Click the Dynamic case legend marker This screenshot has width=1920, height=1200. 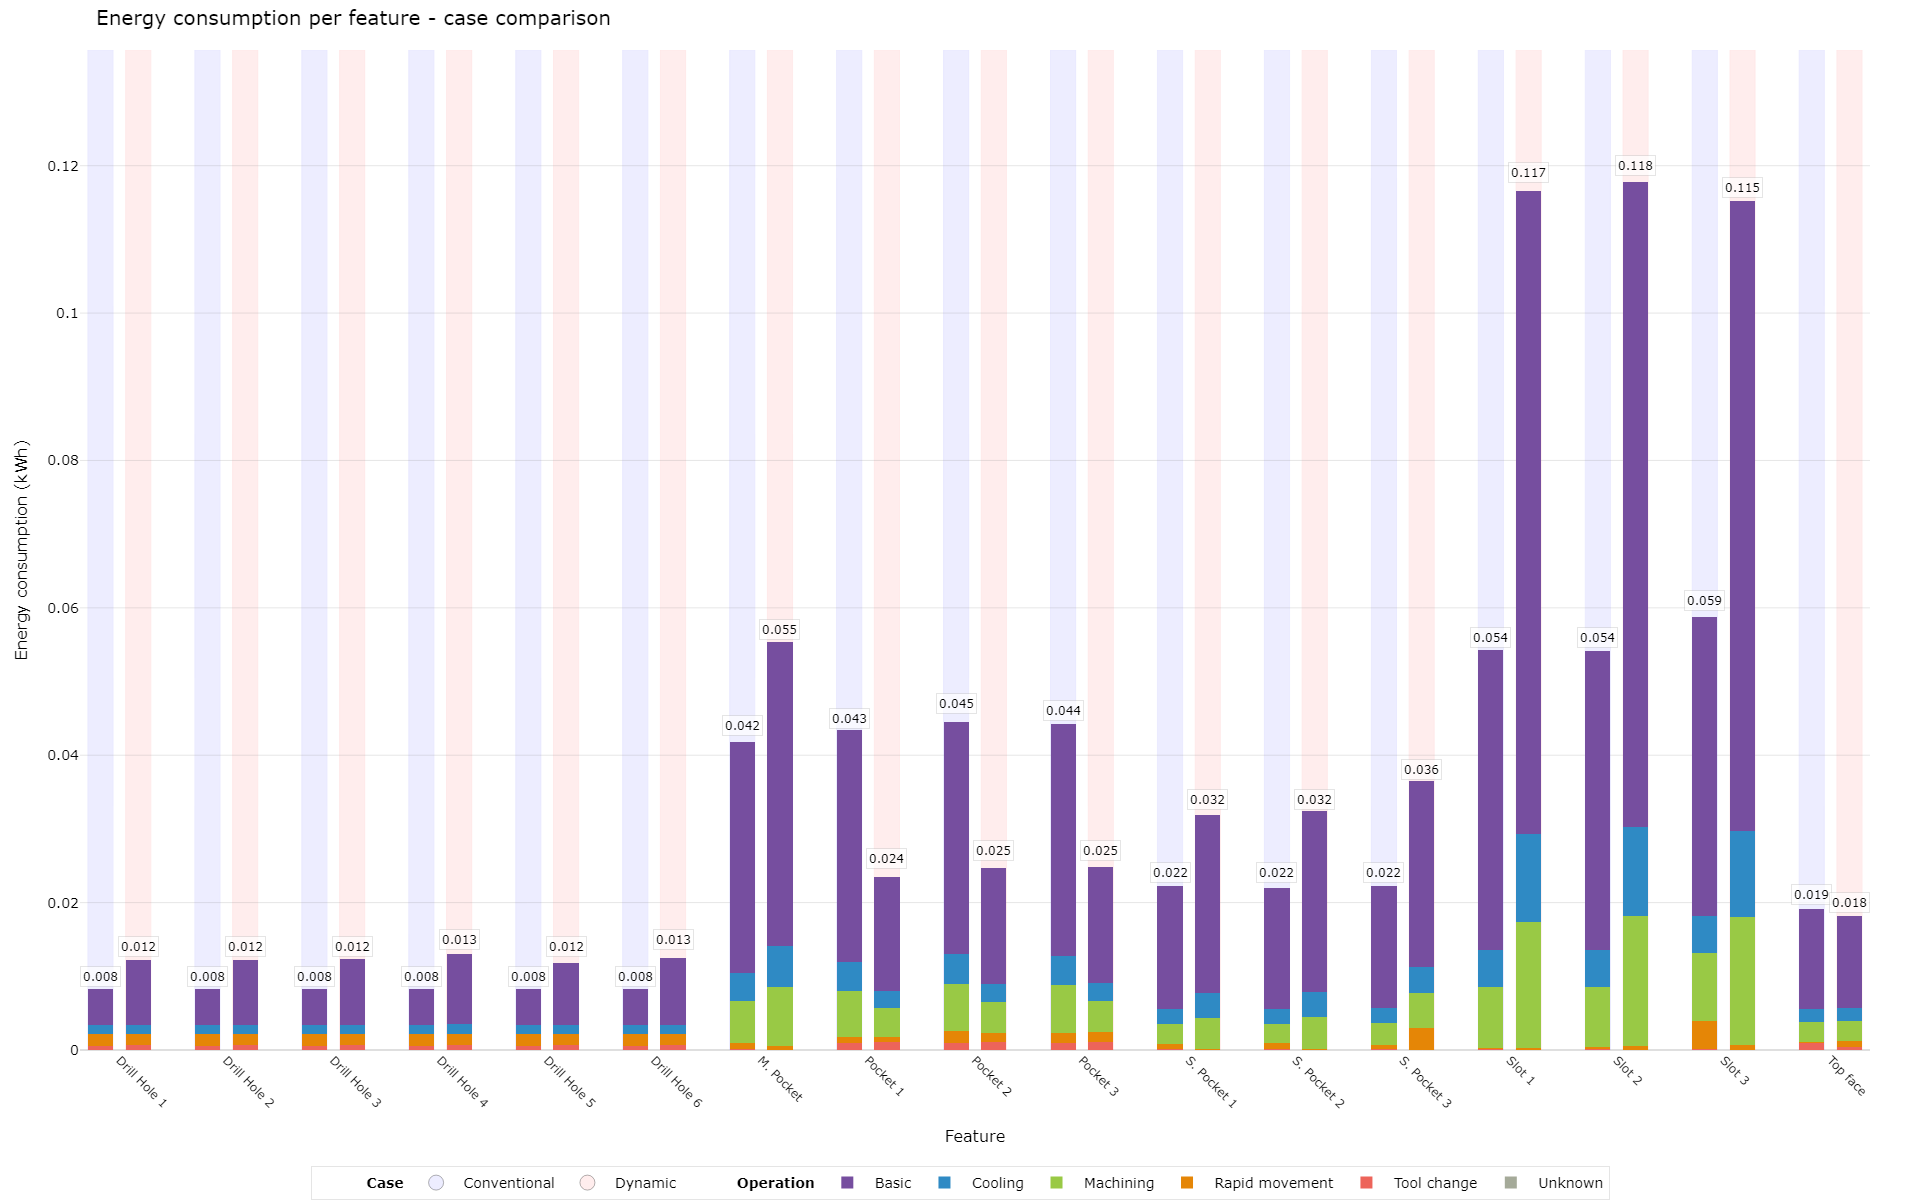(x=588, y=1183)
